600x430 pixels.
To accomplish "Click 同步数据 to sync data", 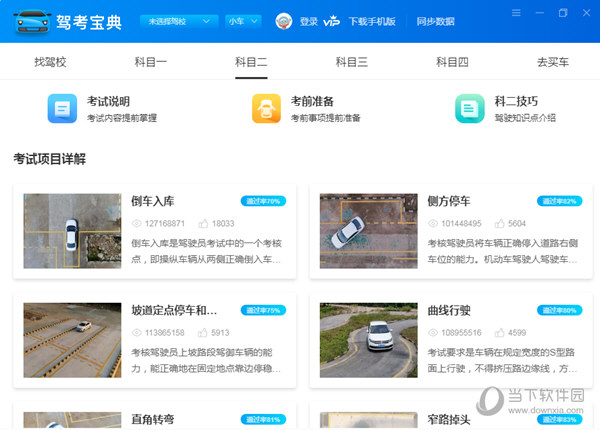I will [435, 21].
